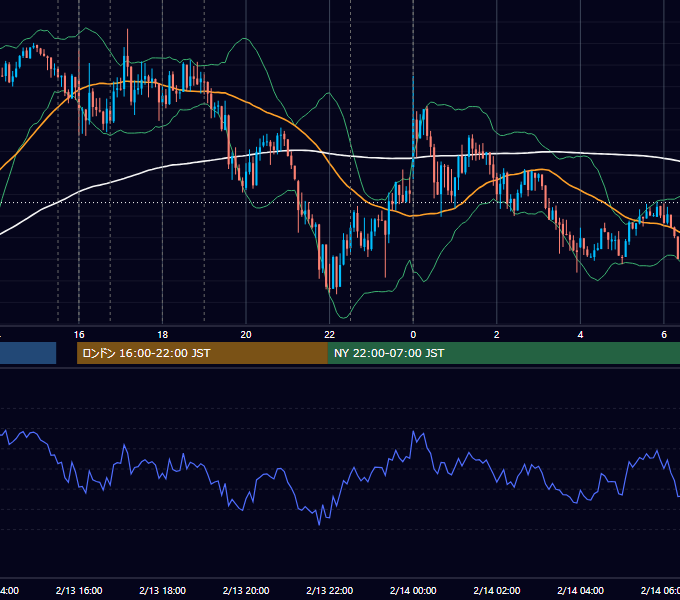Click the 6 hour axis label
The width and height of the screenshot is (680, 600).
pyautogui.click(x=664, y=335)
